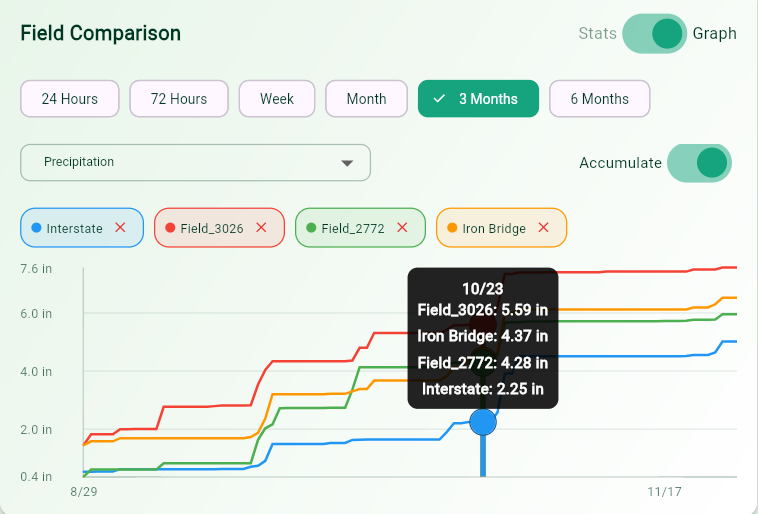Toggle the Stats/Graph switch
758x514 pixels.
(x=654, y=33)
